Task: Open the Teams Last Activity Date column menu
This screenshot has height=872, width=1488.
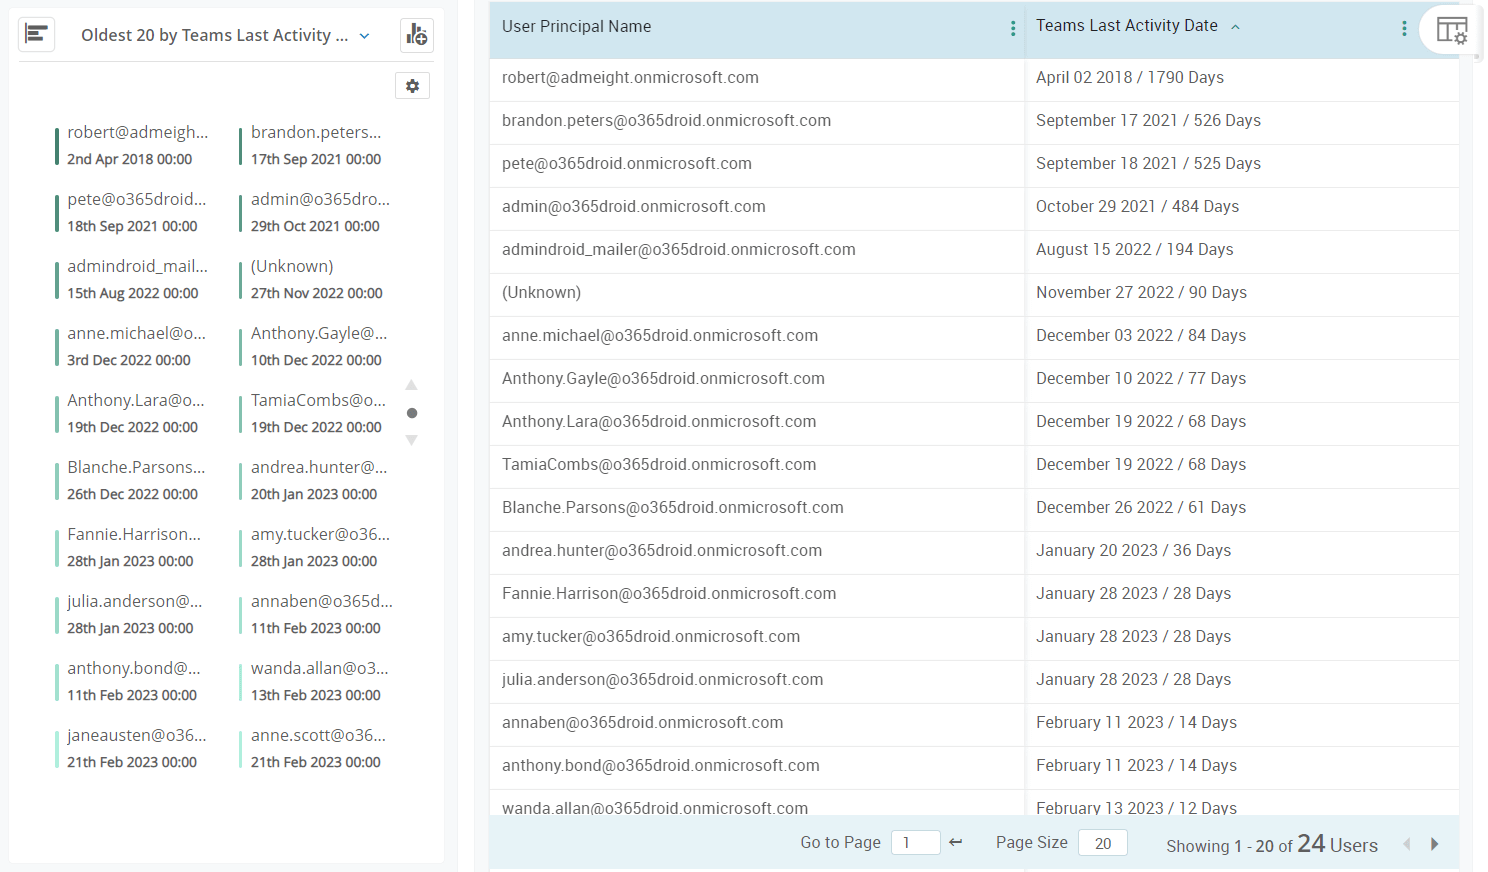Action: click(x=1404, y=28)
